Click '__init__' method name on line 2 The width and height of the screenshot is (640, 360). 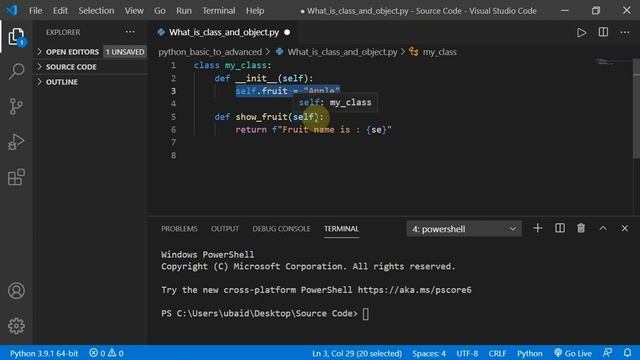coord(256,78)
